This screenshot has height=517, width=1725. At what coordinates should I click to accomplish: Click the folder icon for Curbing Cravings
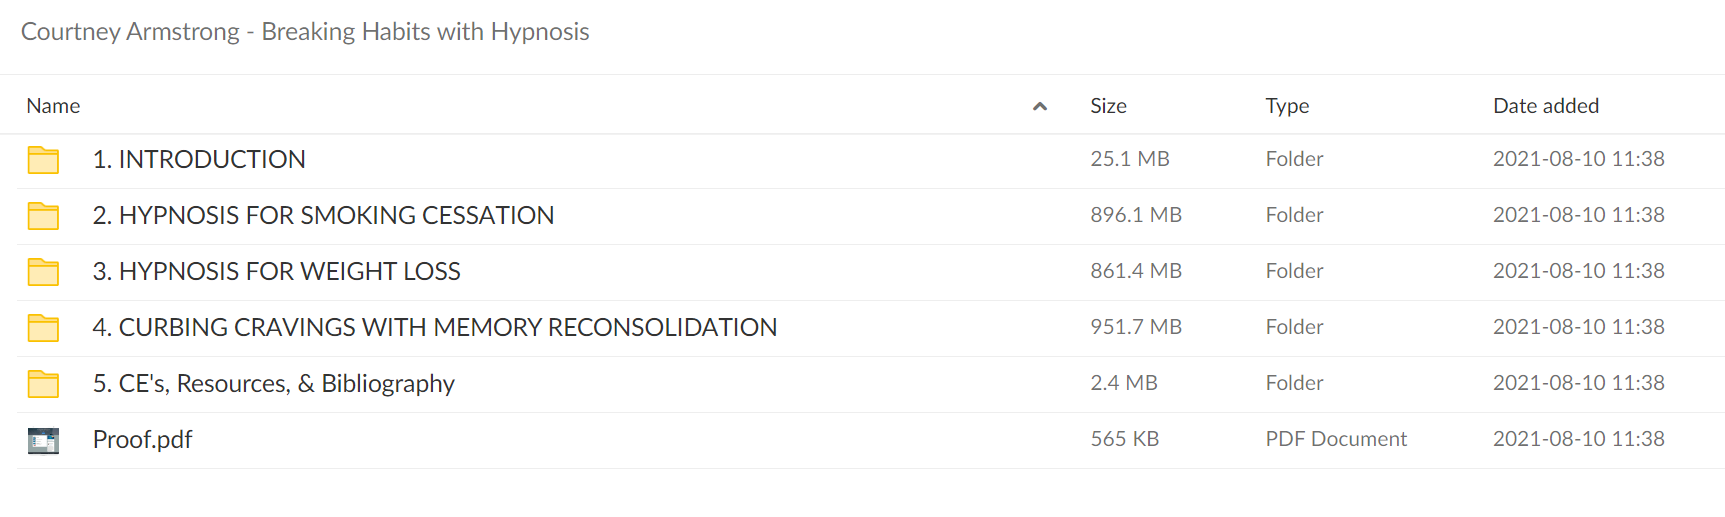pyautogui.click(x=43, y=328)
